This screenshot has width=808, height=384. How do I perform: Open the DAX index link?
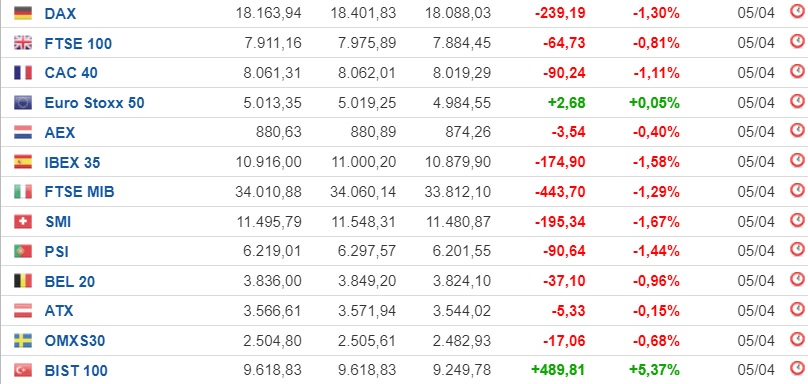point(60,14)
